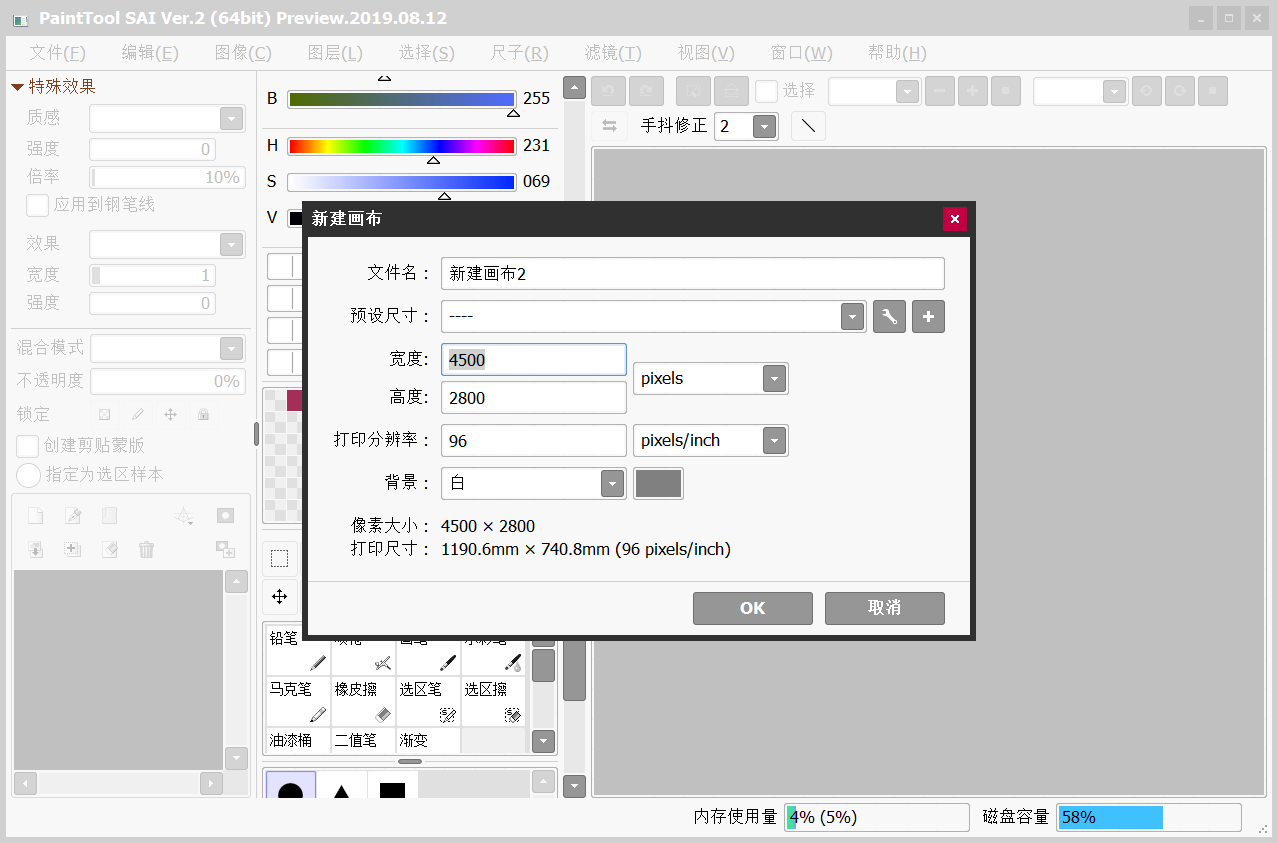This screenshot has width=1278, height=843.
Task: Click the undo arrow icon in the canvas toolbar
Action: pyautogui.click(x=608, y=91)
